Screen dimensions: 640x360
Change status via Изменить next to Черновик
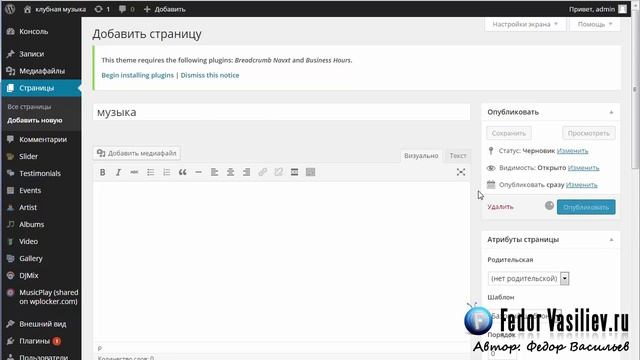(572, 151)
